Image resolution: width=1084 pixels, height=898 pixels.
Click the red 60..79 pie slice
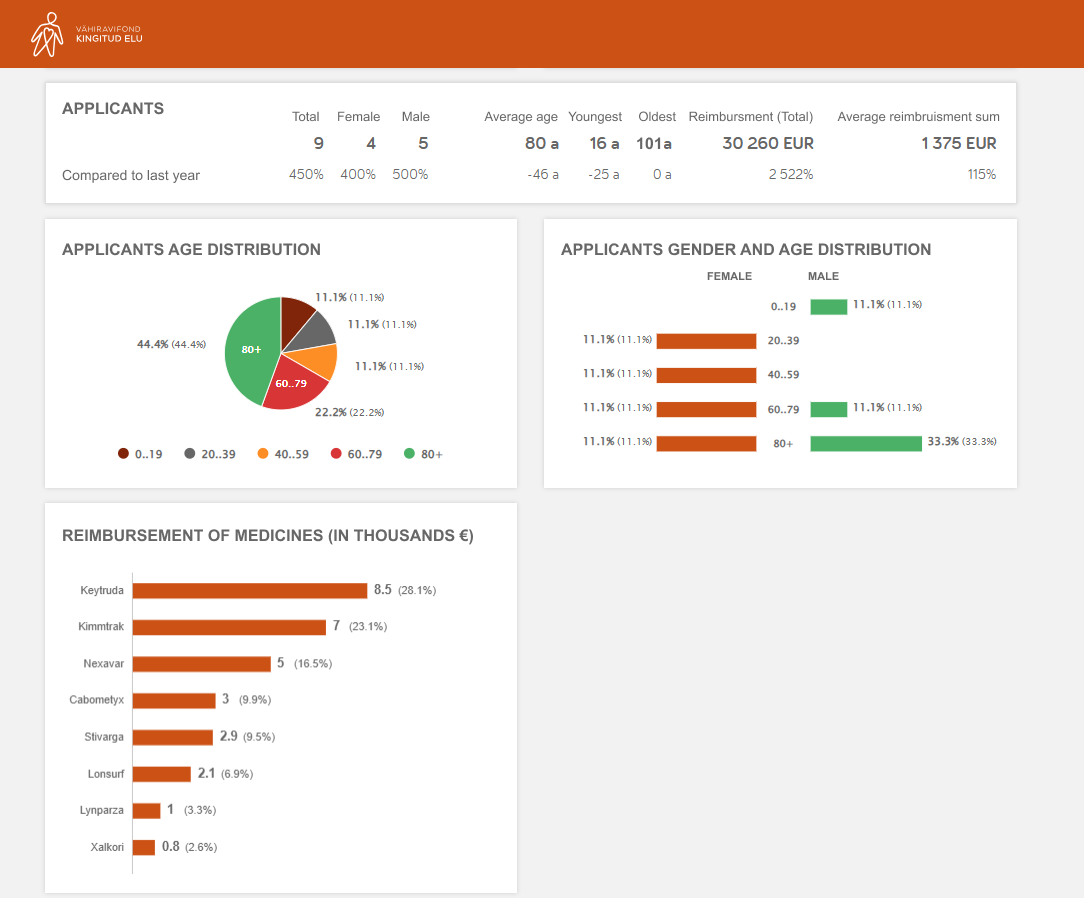coord(294,384)
